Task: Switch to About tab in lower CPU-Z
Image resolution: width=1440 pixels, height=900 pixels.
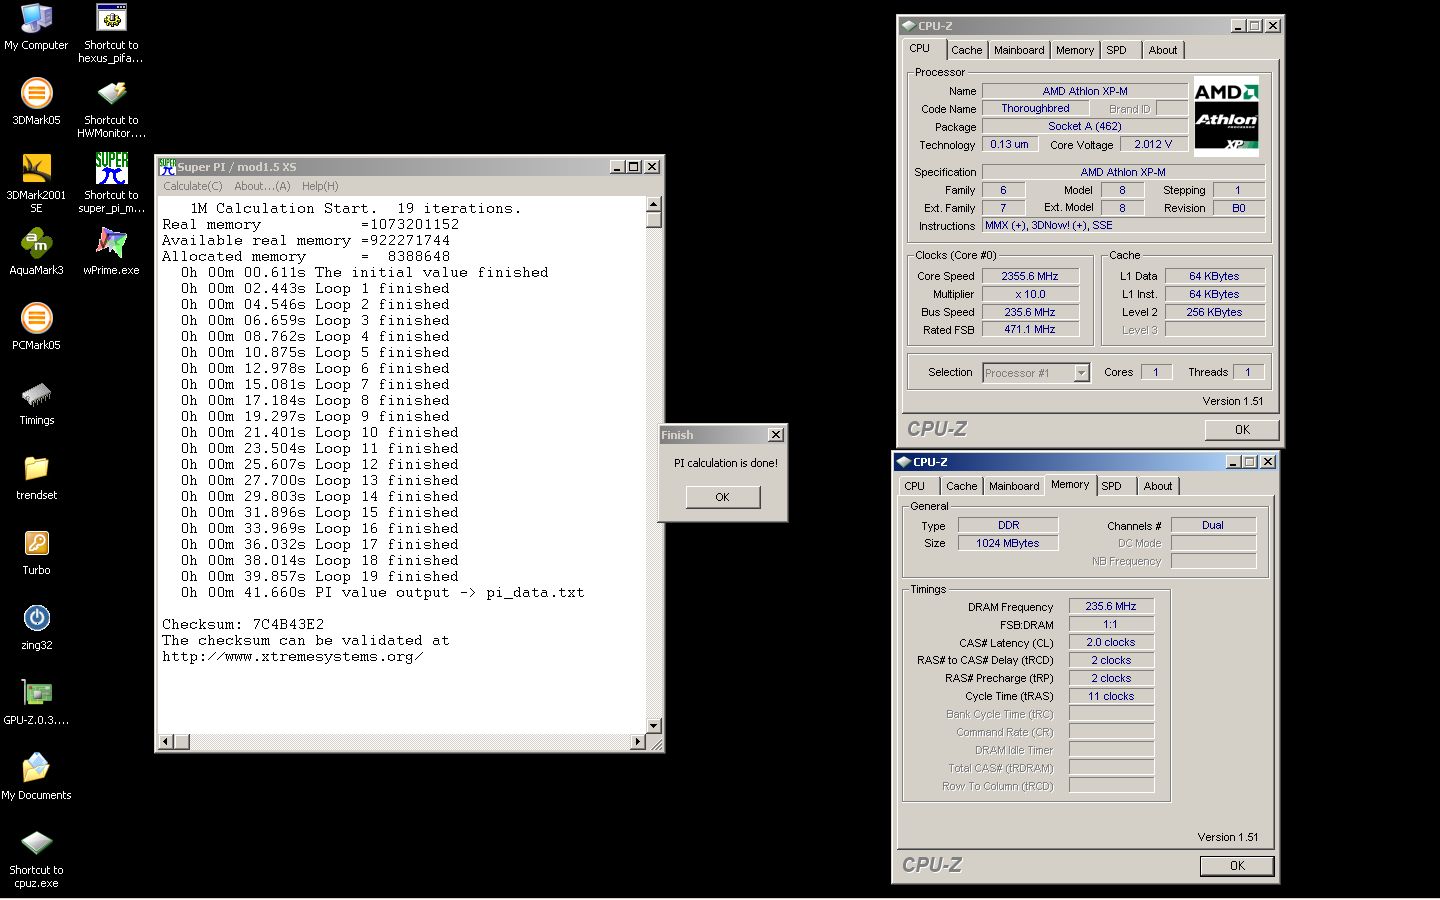Action: [1158, 486]
